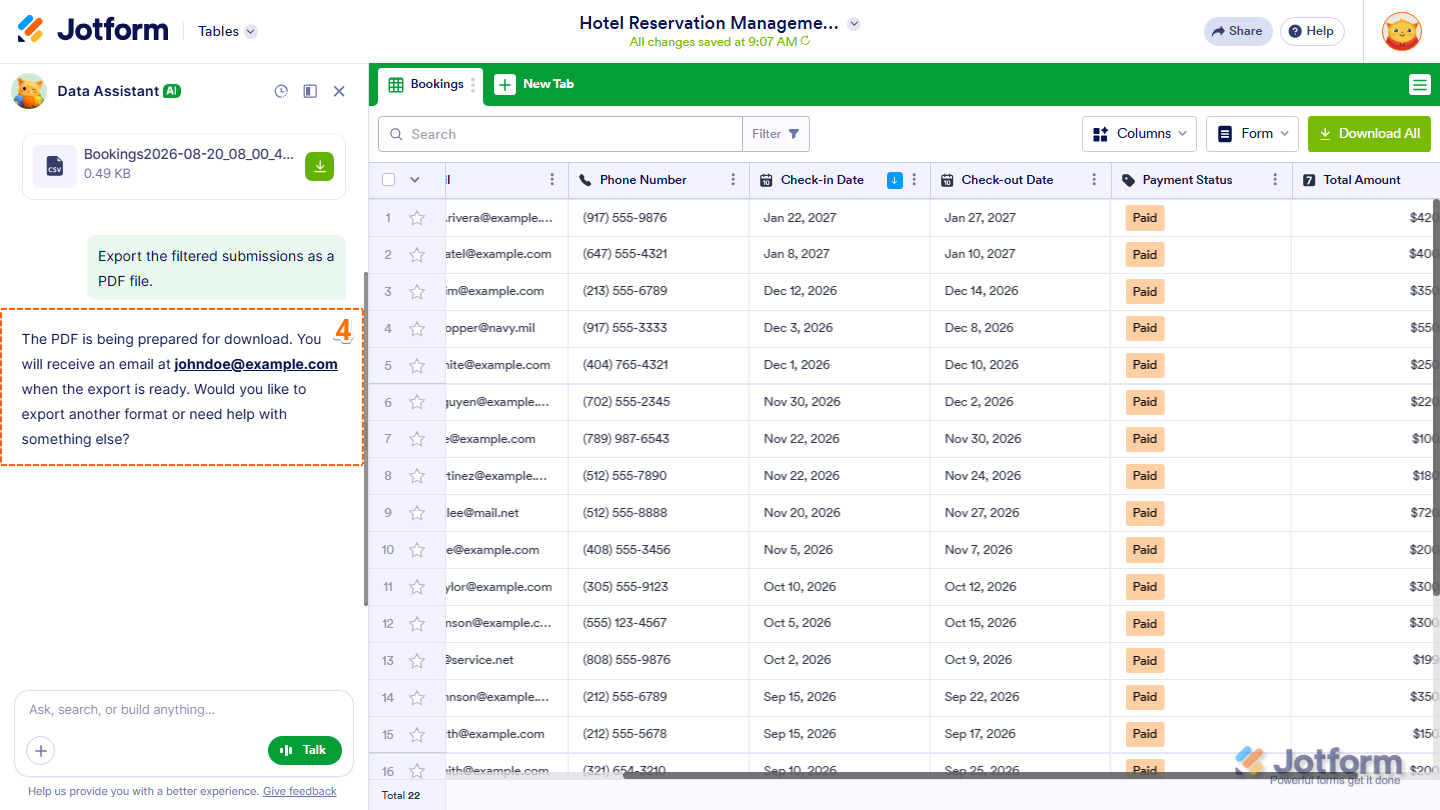Image resolution: width=1440 pixels, height=810 pixels.
Task: Click phone number (408) 555-3456
Action: point(626,550)
